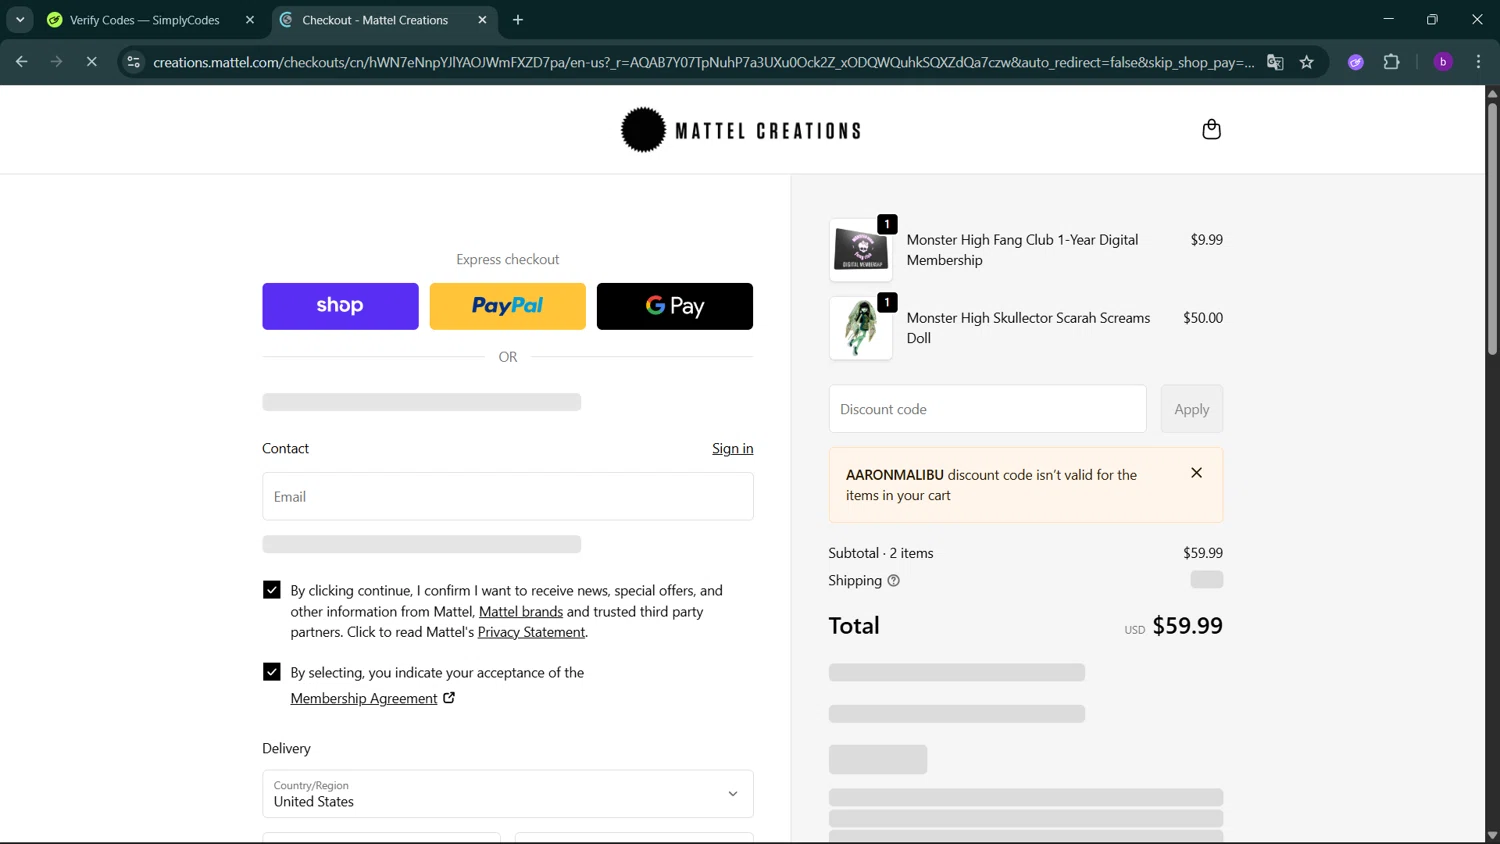Stop loading the page
1500x844 pixels.
click(91, 62)
